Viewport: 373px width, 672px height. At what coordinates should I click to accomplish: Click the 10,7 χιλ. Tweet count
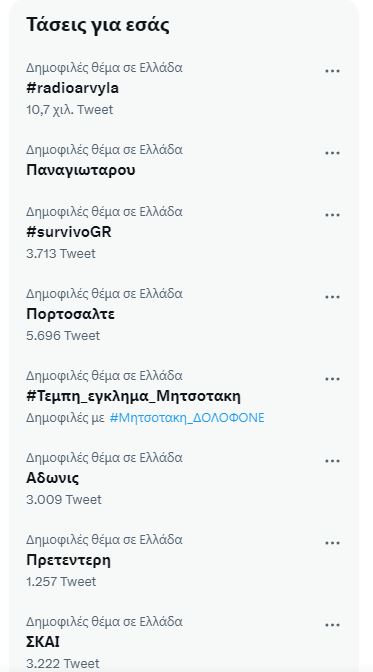(69, 110)
